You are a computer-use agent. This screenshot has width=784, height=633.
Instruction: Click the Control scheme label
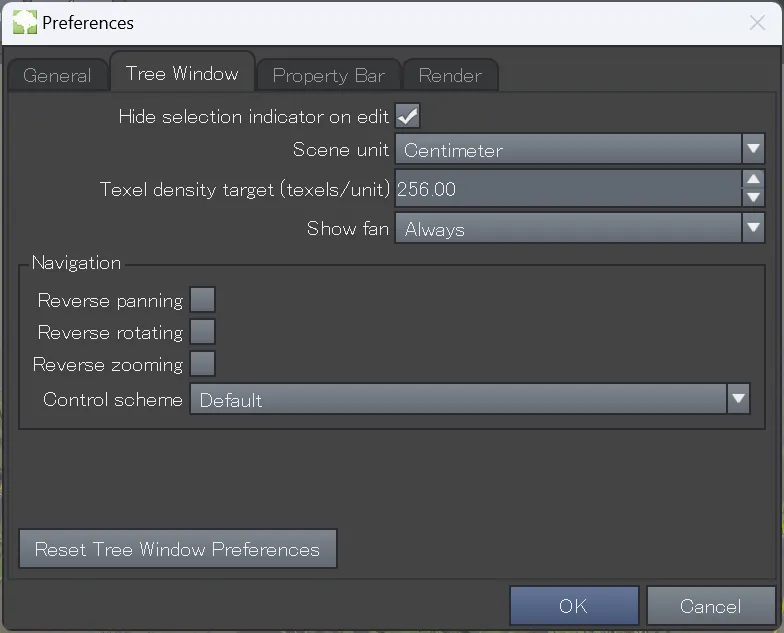[113, 400]
